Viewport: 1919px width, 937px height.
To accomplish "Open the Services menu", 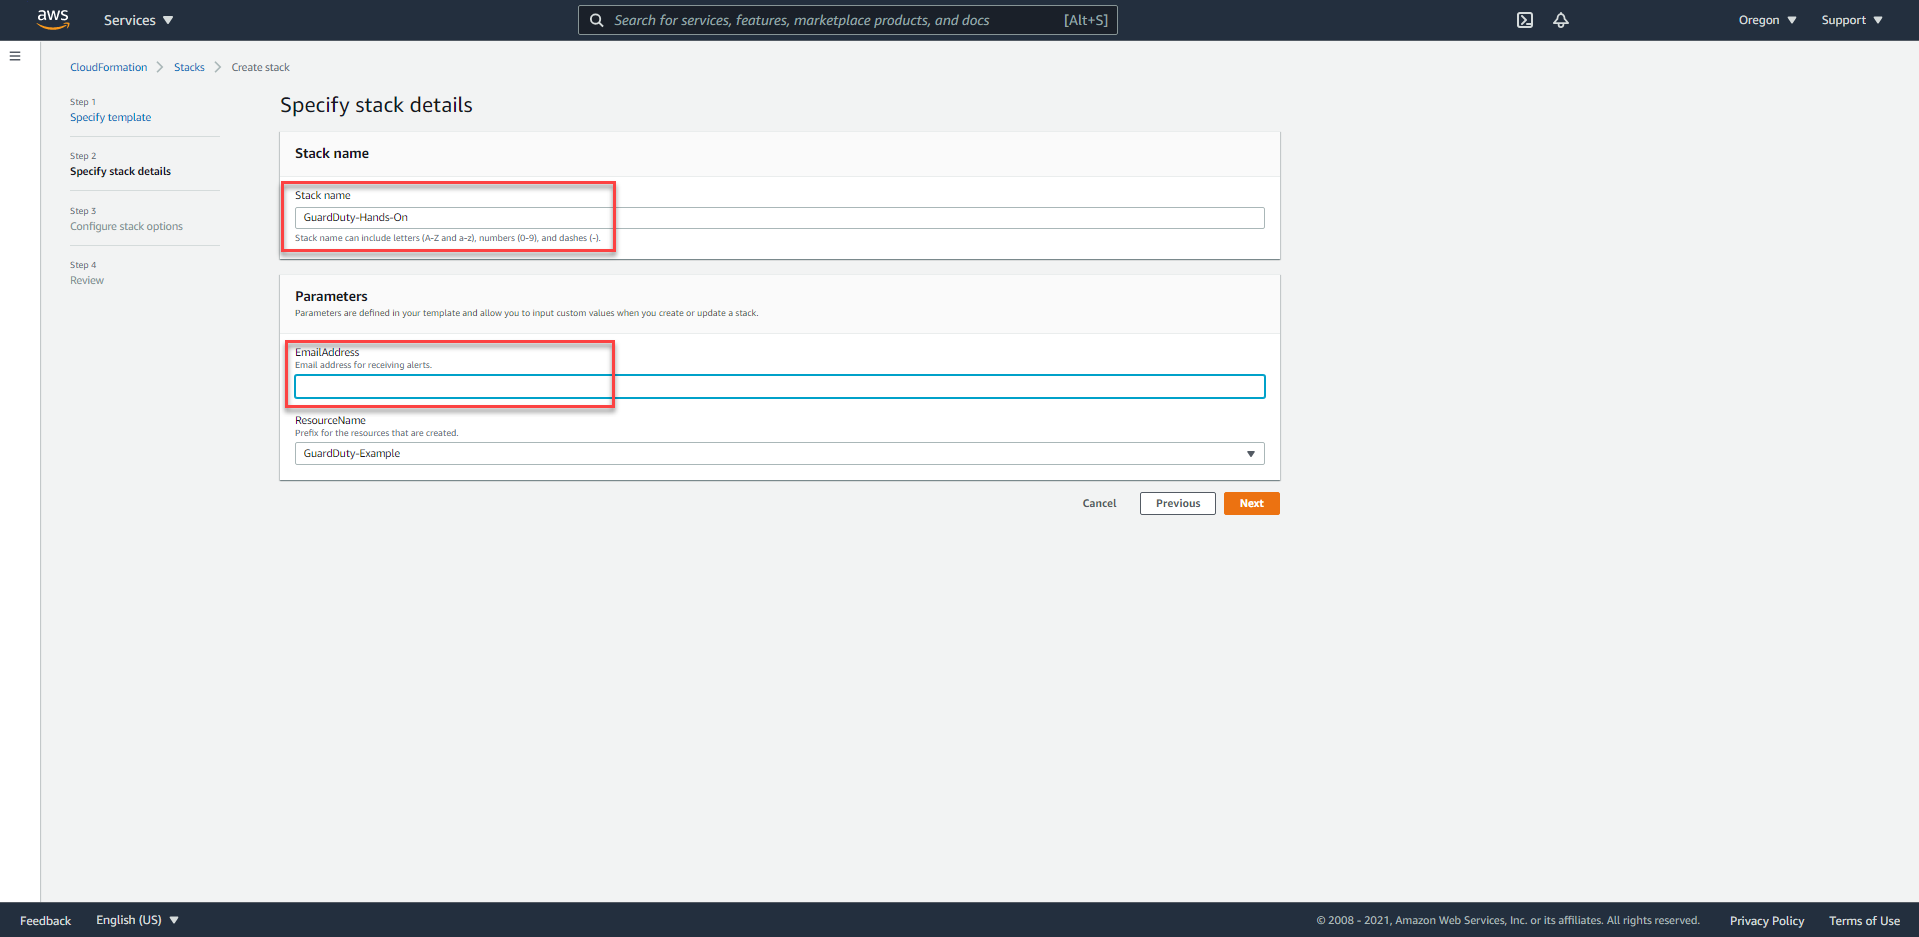I will coord(138,20).
